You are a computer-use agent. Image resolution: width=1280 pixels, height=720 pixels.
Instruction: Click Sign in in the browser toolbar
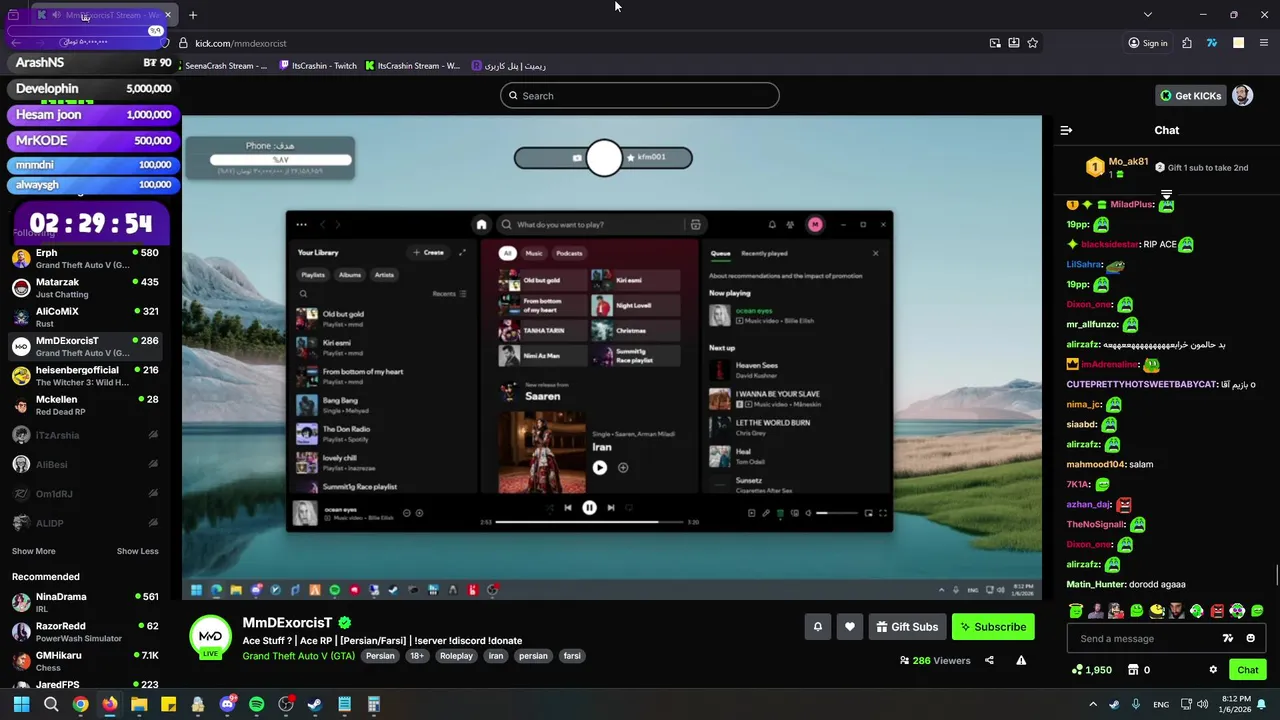point(1148,43)
